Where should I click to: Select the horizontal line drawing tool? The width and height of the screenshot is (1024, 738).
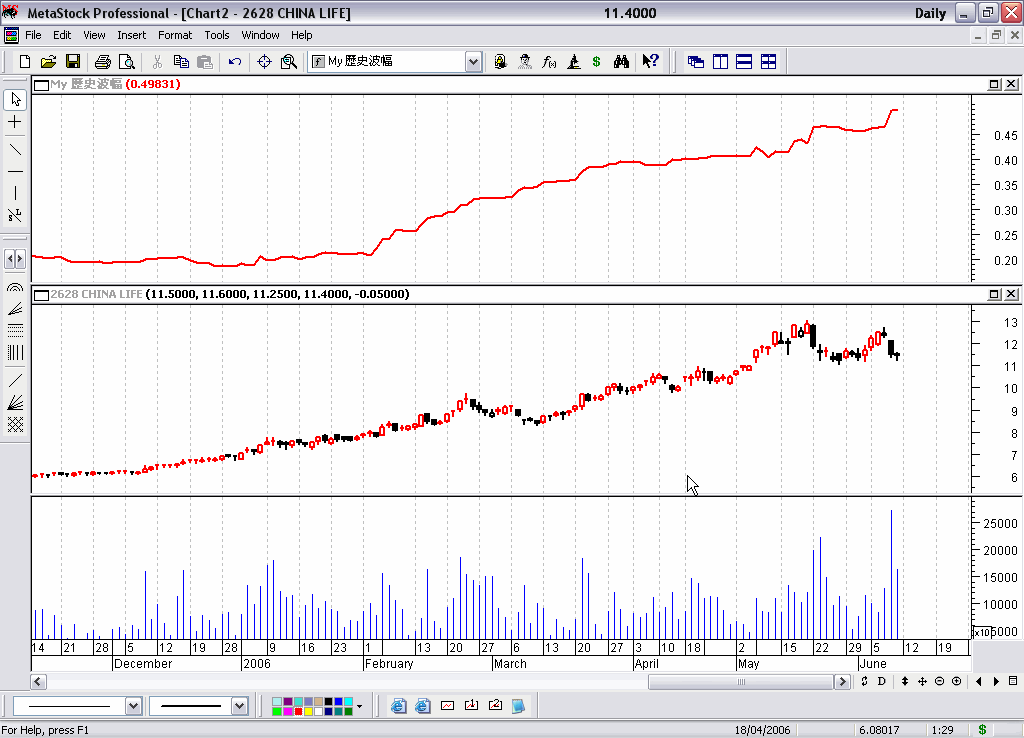point(15,172)
